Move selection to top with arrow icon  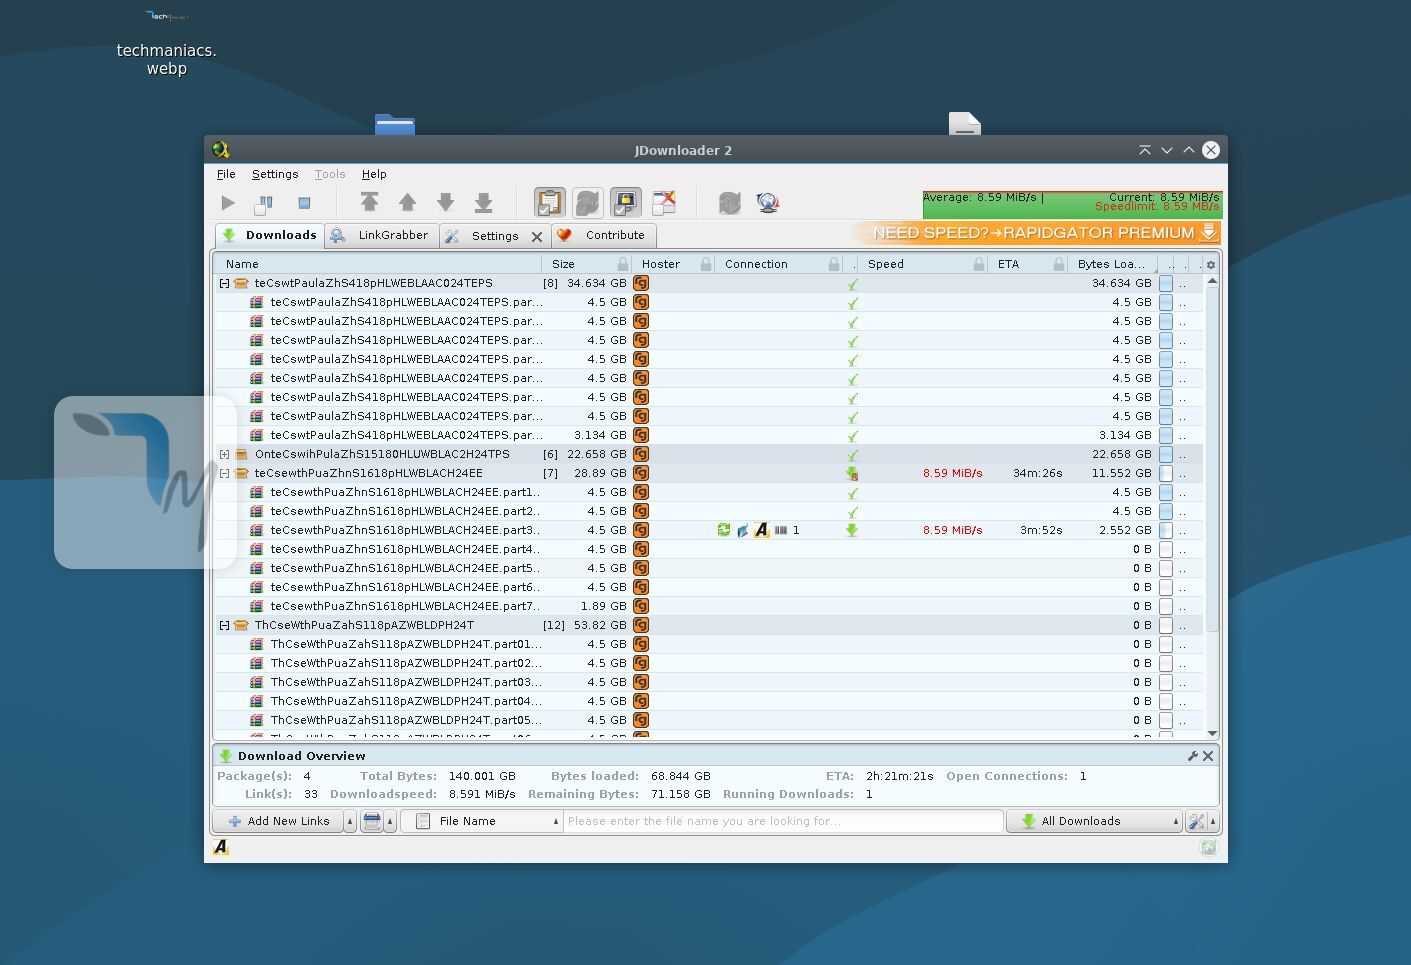(369, 203)
